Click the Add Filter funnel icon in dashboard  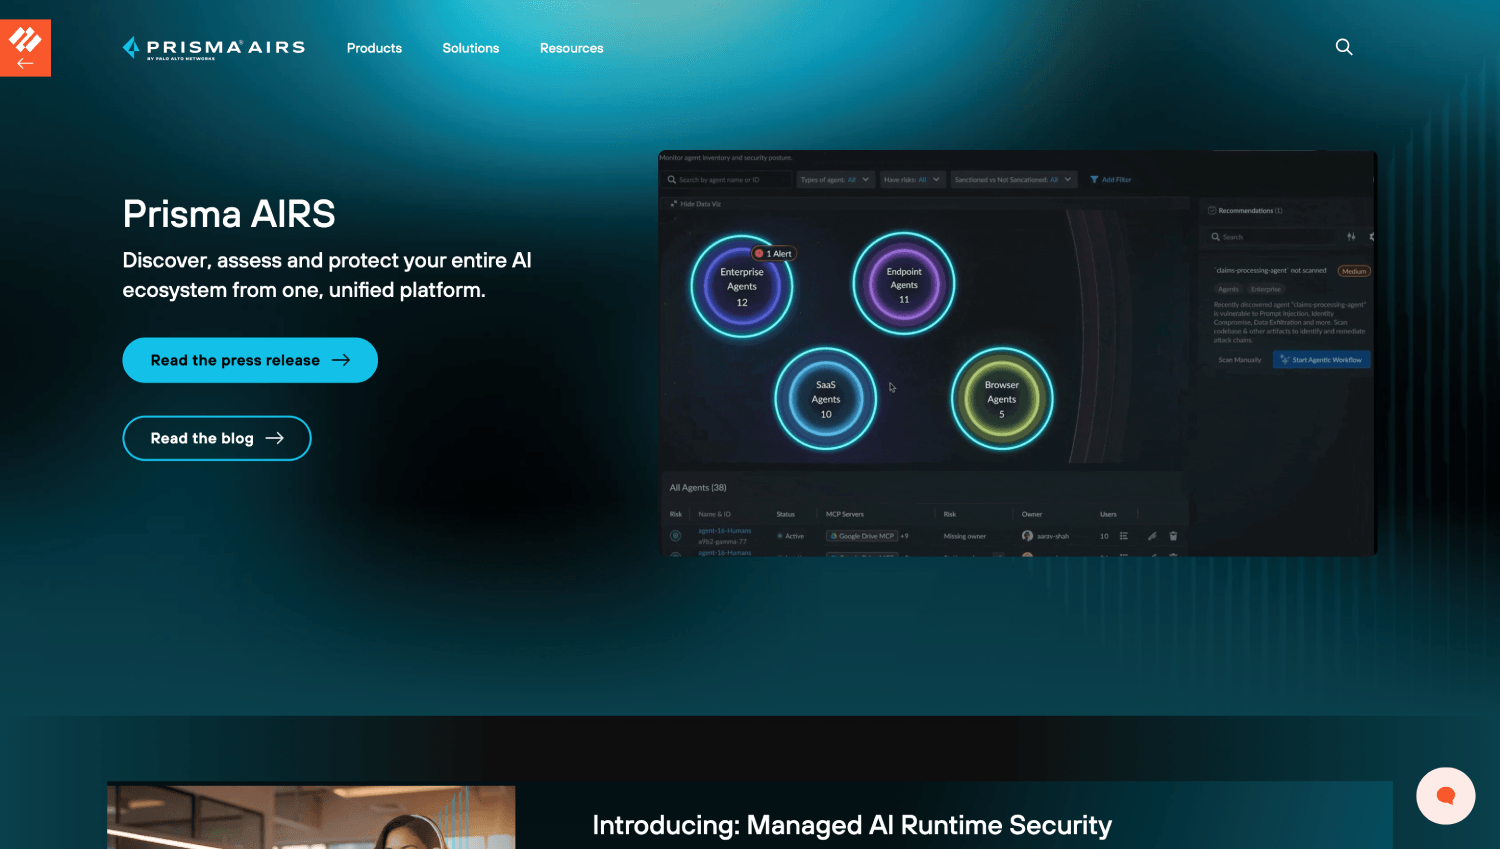pos(1094,180)
